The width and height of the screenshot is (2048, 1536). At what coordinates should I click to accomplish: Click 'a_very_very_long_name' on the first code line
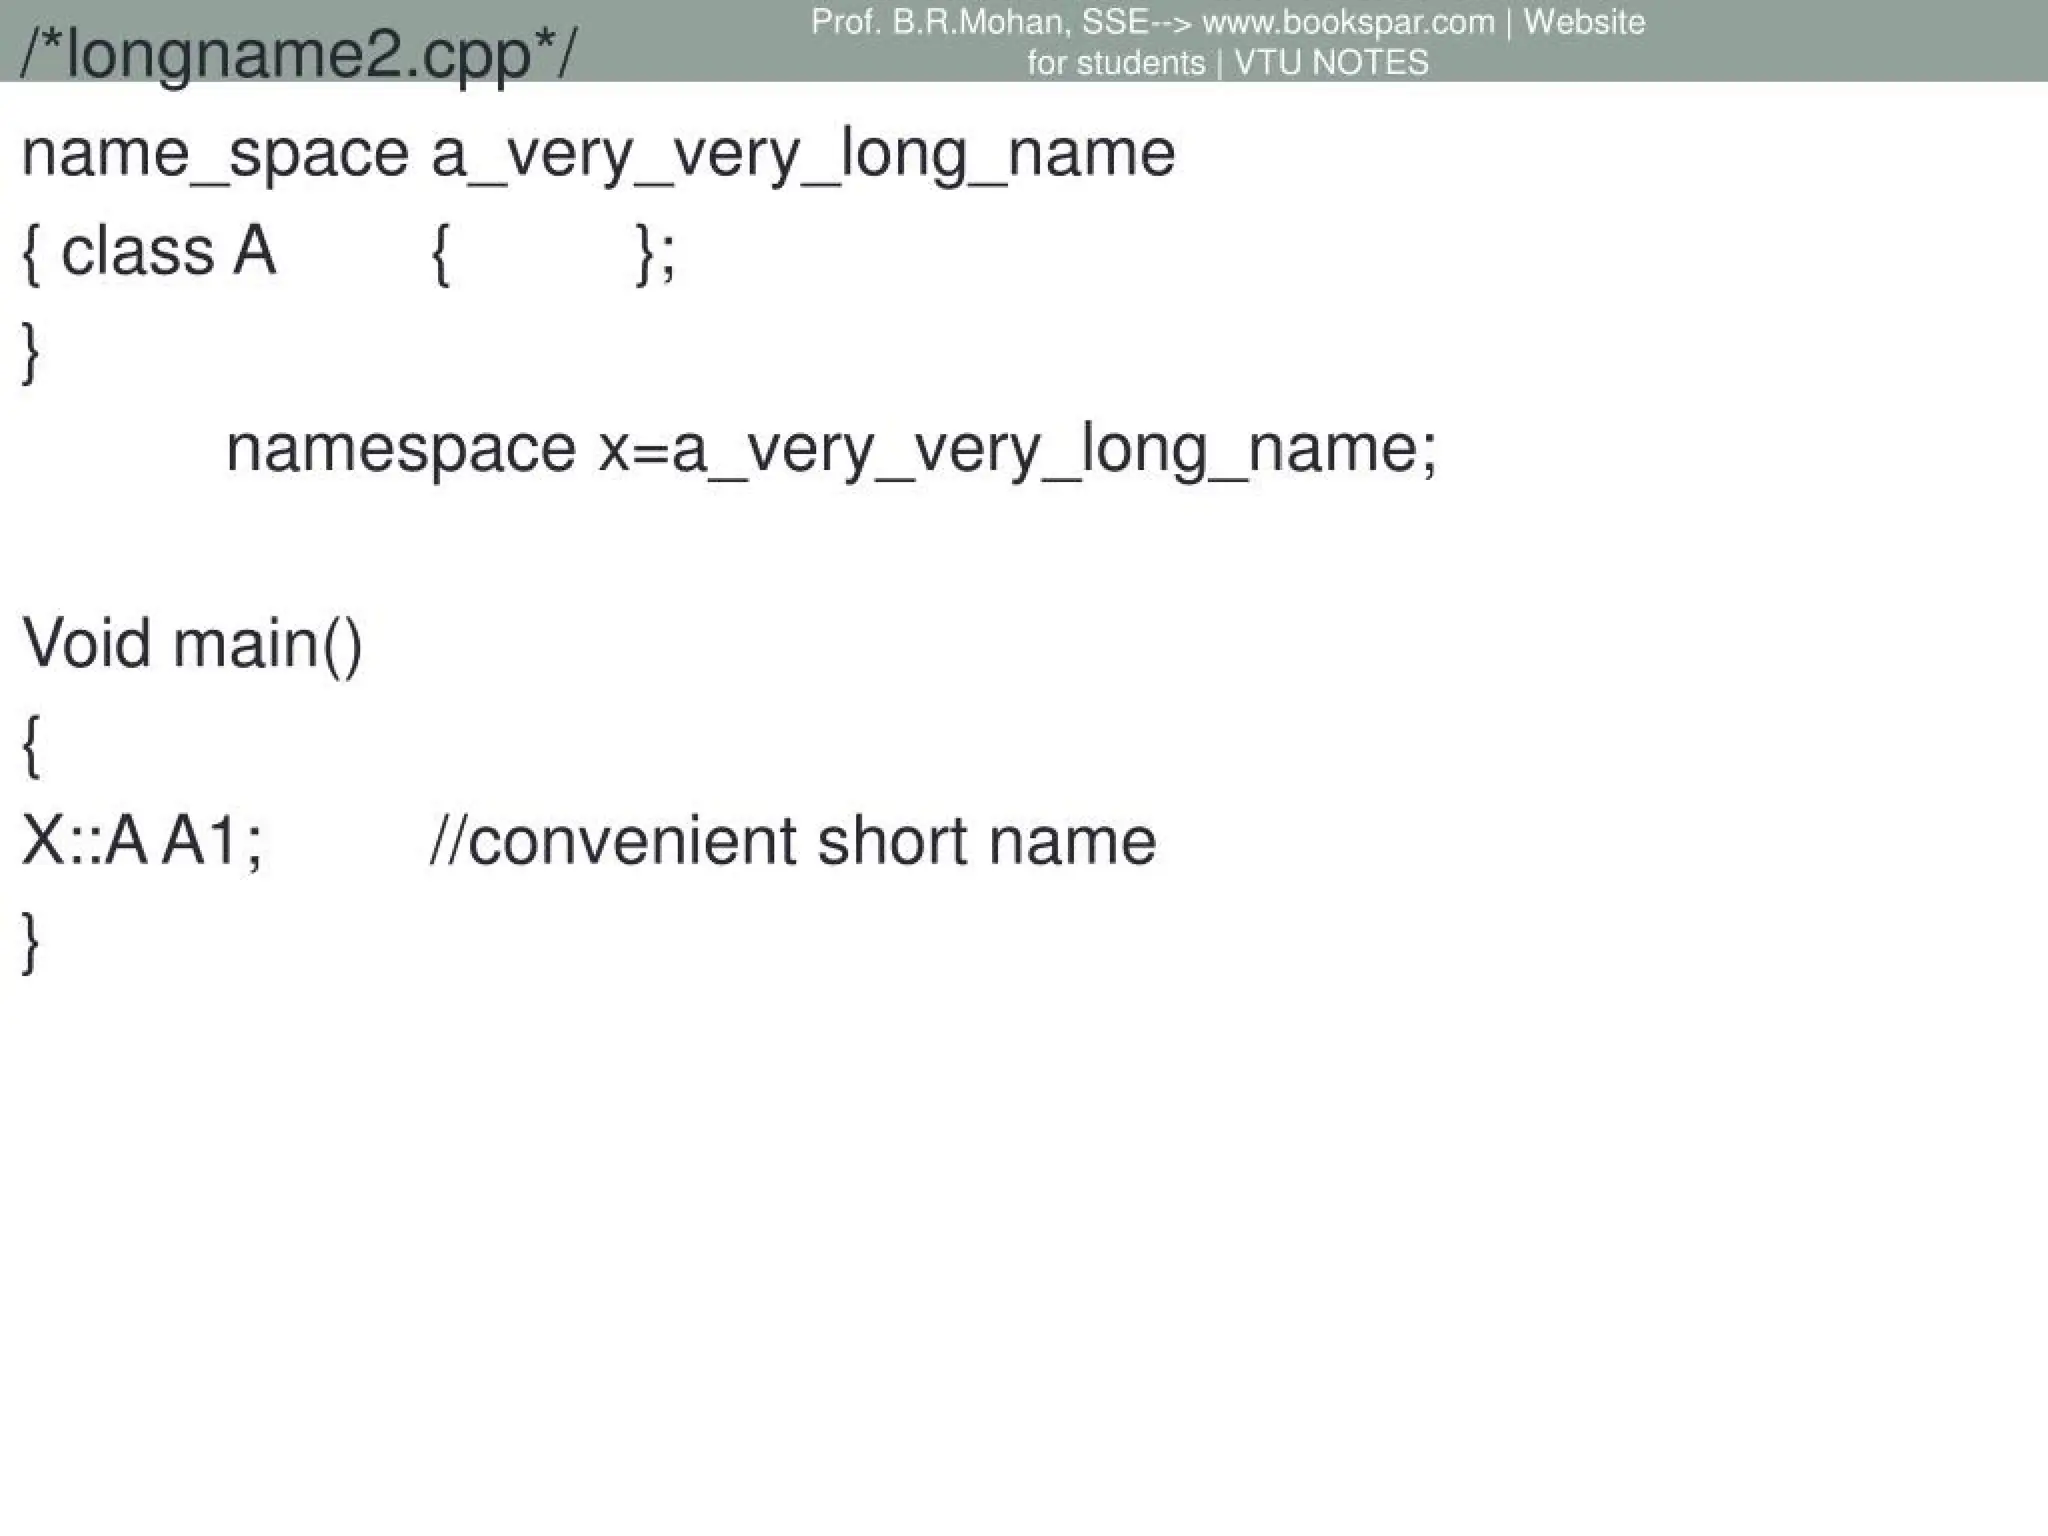point(803,154)
